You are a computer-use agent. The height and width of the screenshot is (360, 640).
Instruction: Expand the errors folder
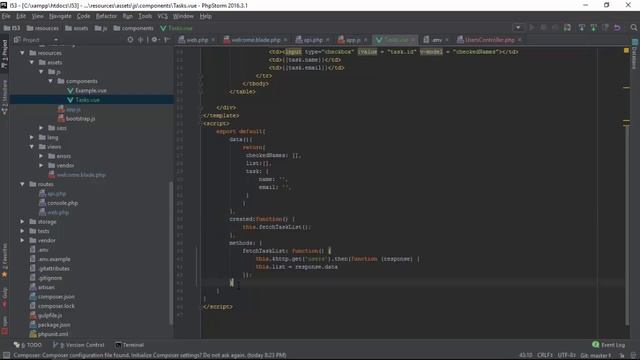41,156
